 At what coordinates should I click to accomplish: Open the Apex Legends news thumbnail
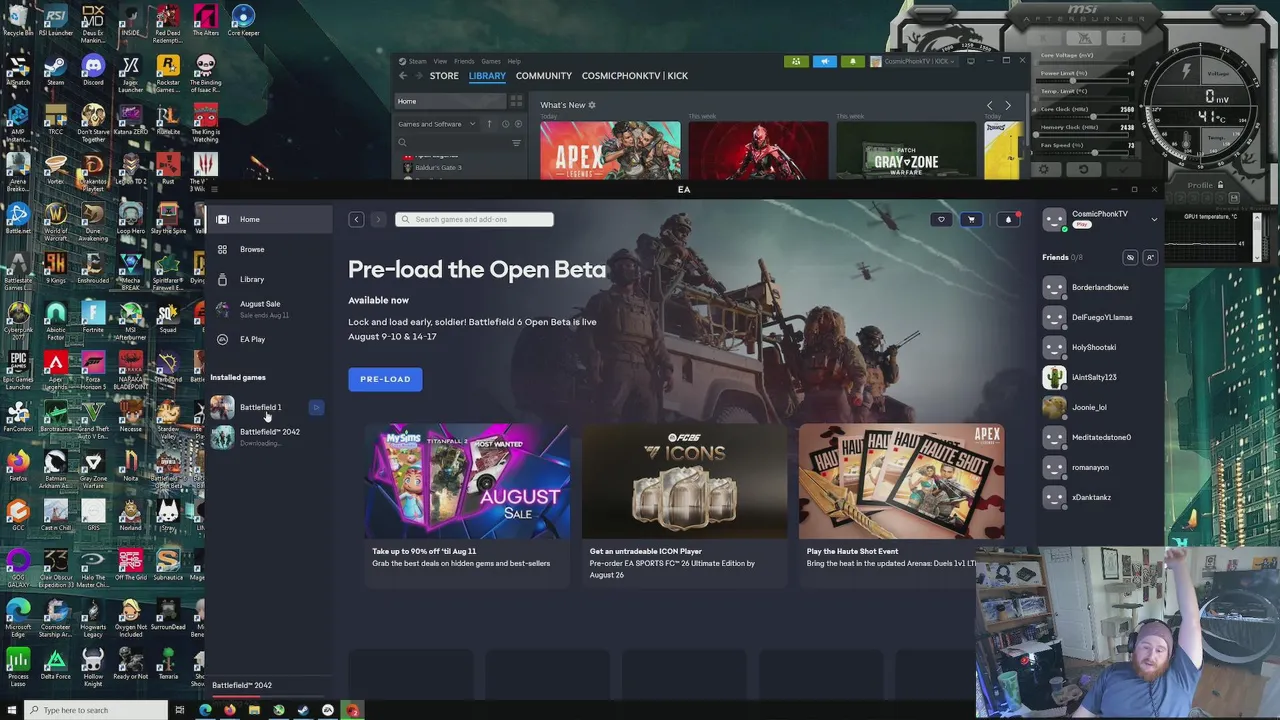click(x=610, y=150)
